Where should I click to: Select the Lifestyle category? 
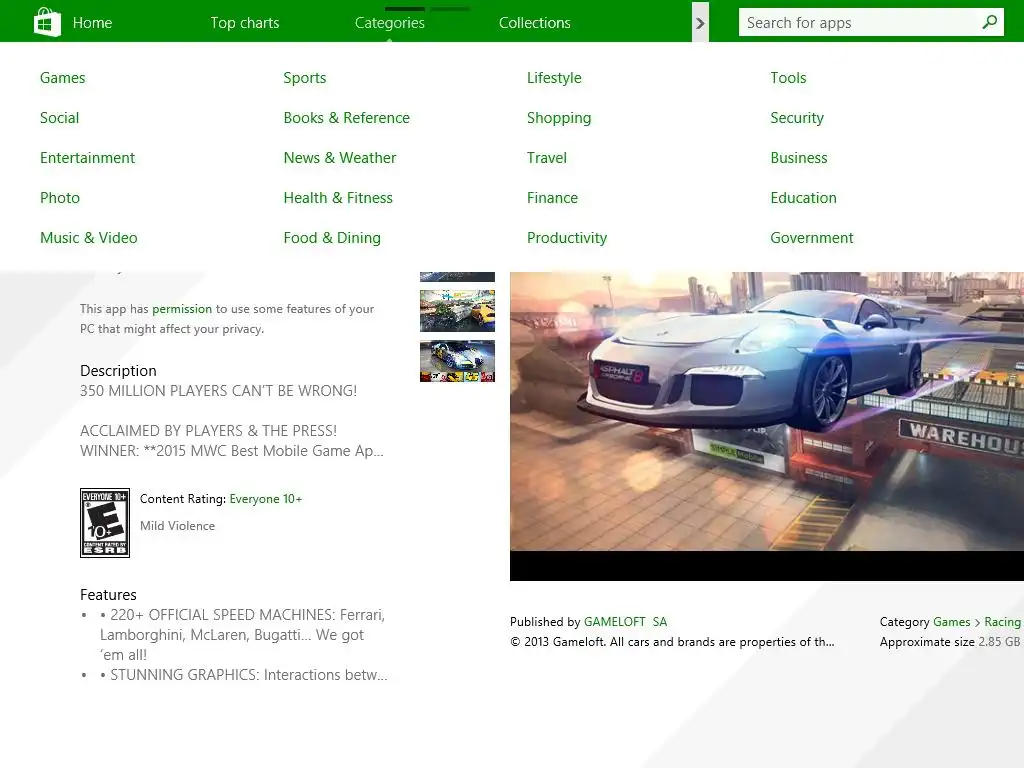[x=554, y=78]
